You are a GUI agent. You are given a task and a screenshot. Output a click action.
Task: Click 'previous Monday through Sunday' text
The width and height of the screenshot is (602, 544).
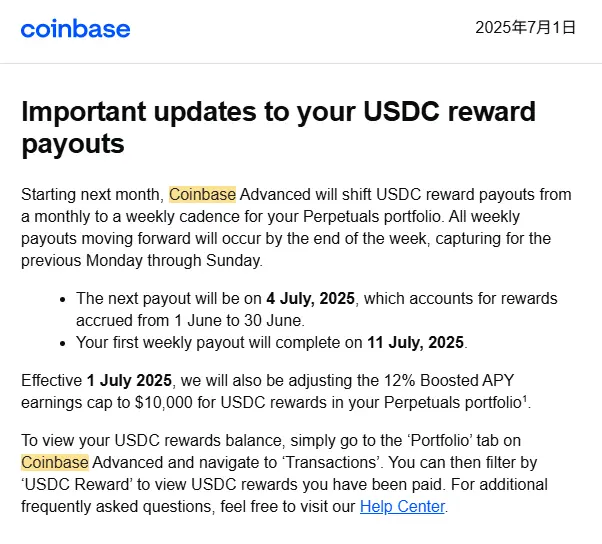(141, 260)
